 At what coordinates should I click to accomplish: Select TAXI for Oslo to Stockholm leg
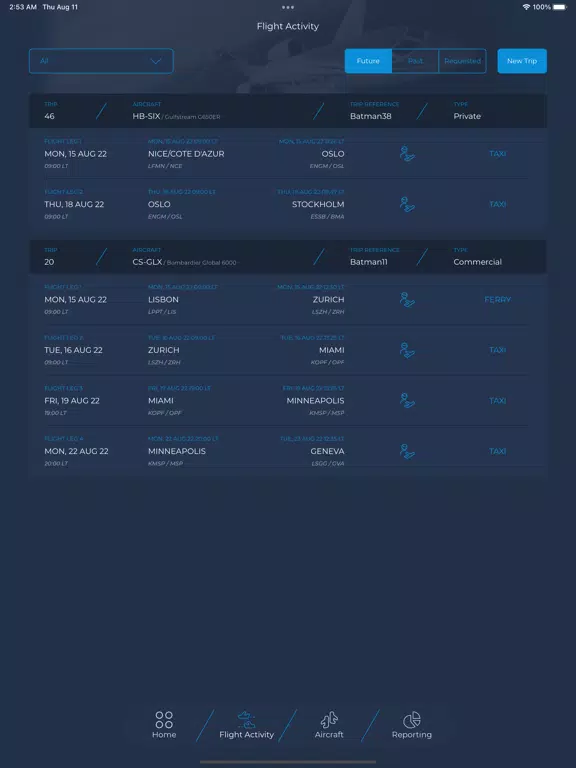coord(498,204)
